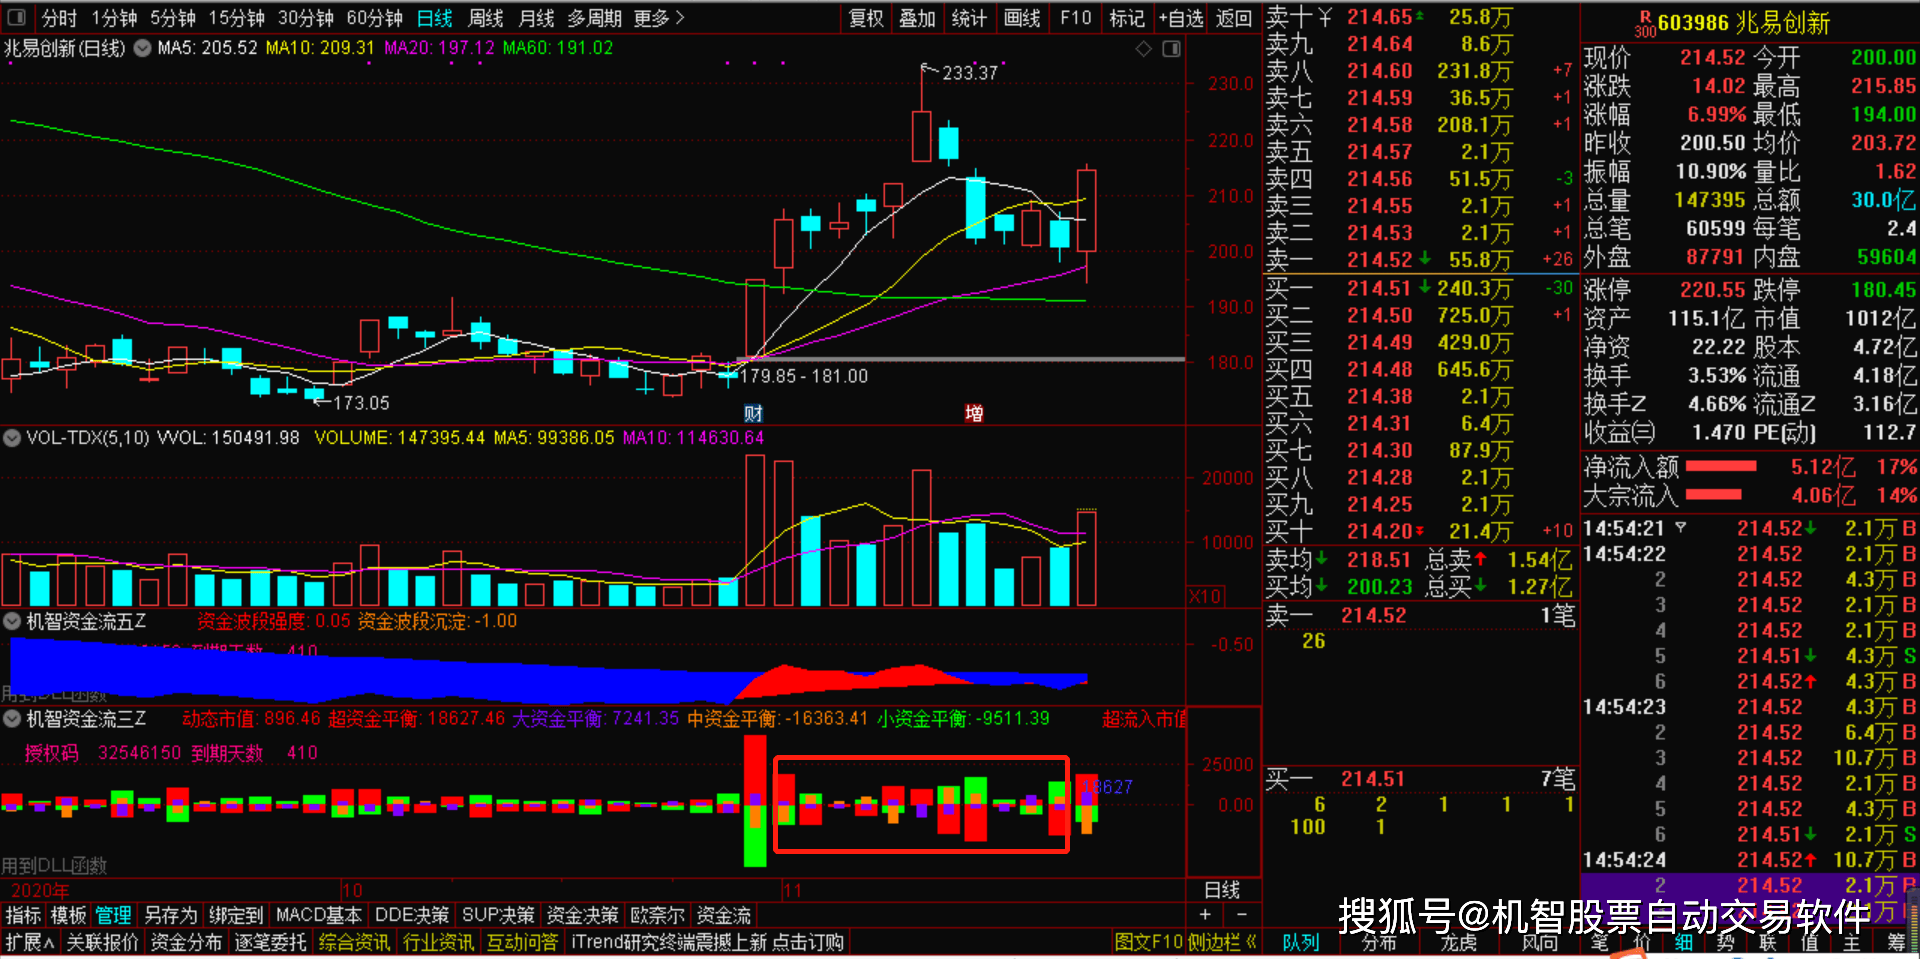
Task: Select SUP决策 template
Action: pos(498,915)
